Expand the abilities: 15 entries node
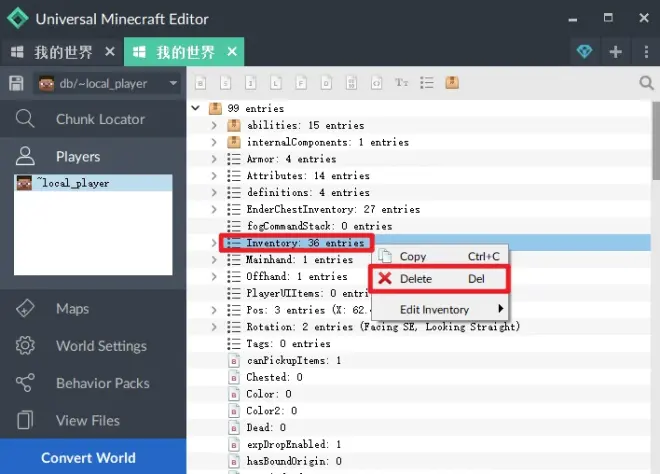 coord(214,125)
